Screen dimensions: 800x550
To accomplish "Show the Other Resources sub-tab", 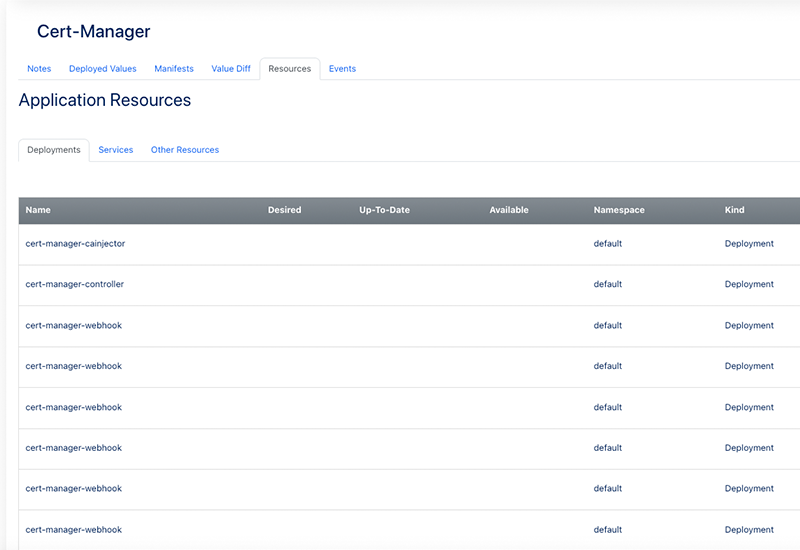I will 185,150.
